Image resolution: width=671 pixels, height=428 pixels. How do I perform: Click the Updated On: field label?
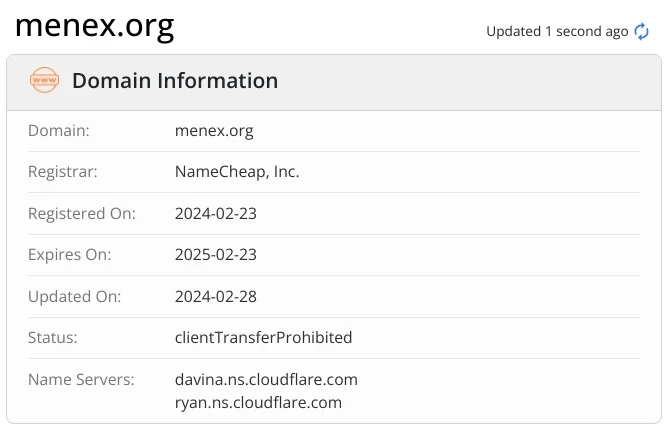point(75,297)
